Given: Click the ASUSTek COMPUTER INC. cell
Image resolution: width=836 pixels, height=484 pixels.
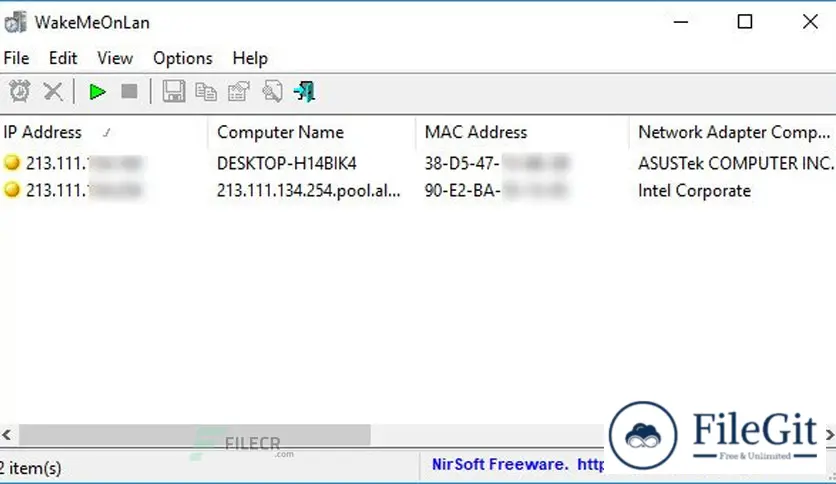Looking at the screenshot, I should [736, 163].
